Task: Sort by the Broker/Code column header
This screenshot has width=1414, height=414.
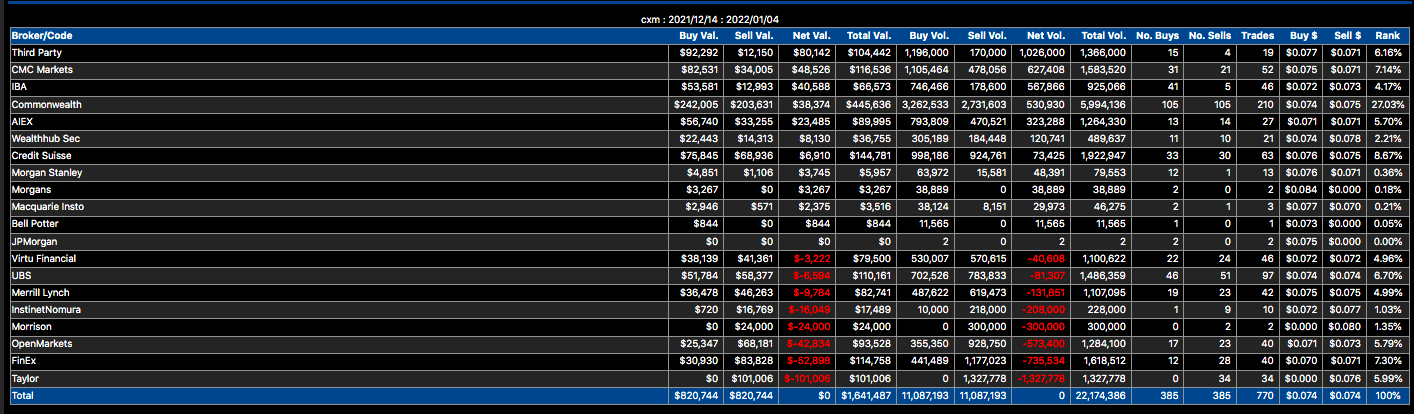Action: (x=41, y=36)
